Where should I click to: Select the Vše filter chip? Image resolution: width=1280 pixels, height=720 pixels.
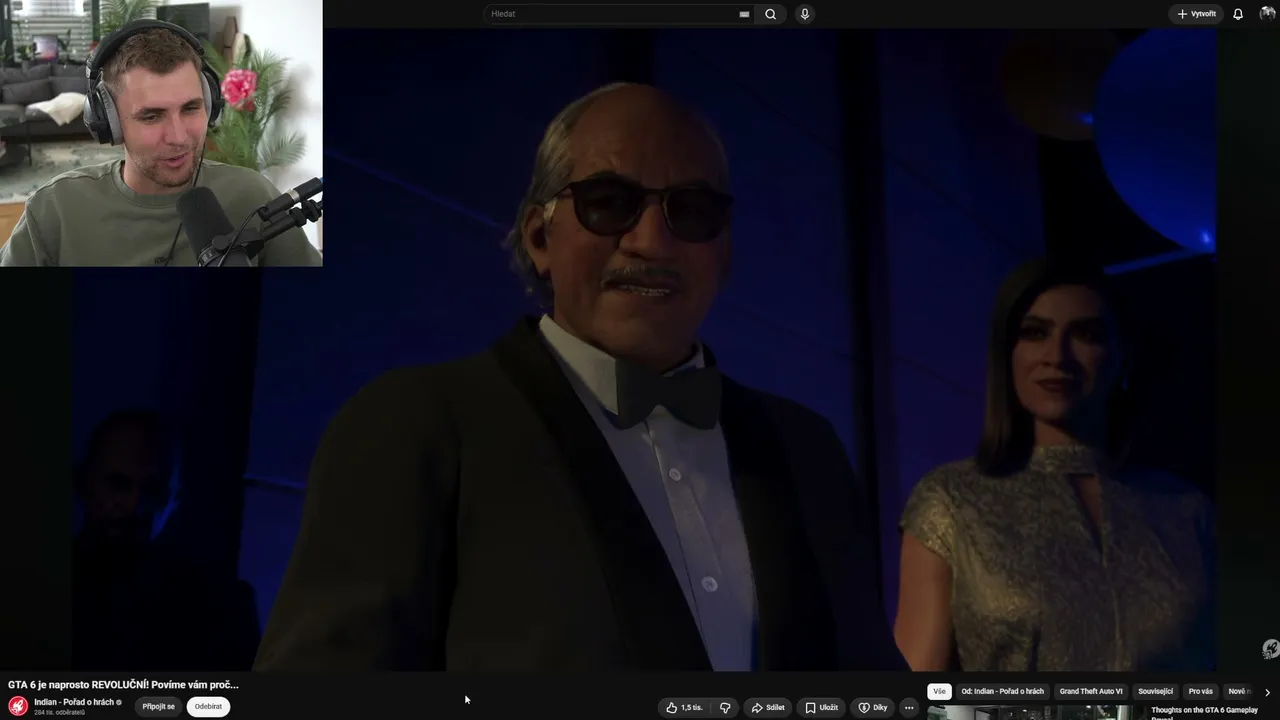939,691
